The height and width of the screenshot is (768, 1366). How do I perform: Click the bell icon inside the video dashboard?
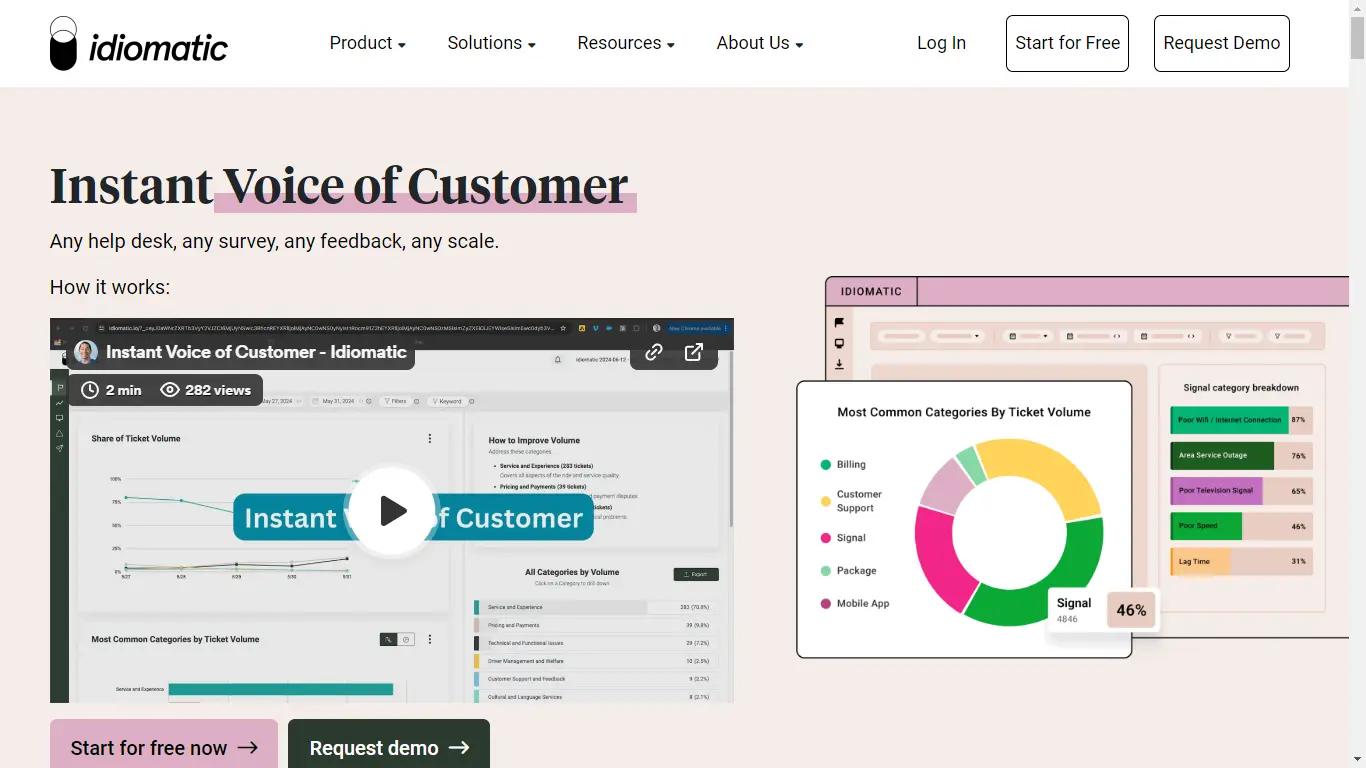click(x=558, y=359)
